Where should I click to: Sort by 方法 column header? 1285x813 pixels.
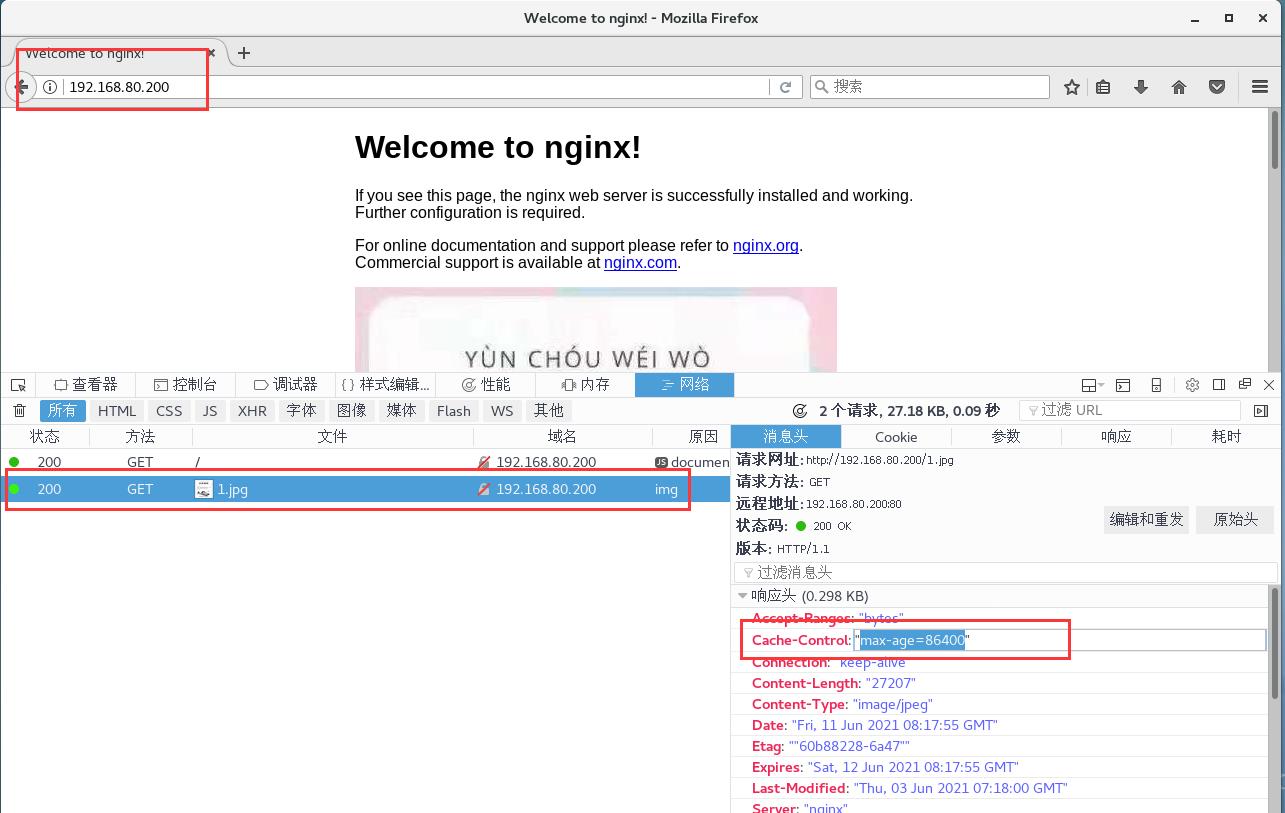pos(140,437)
